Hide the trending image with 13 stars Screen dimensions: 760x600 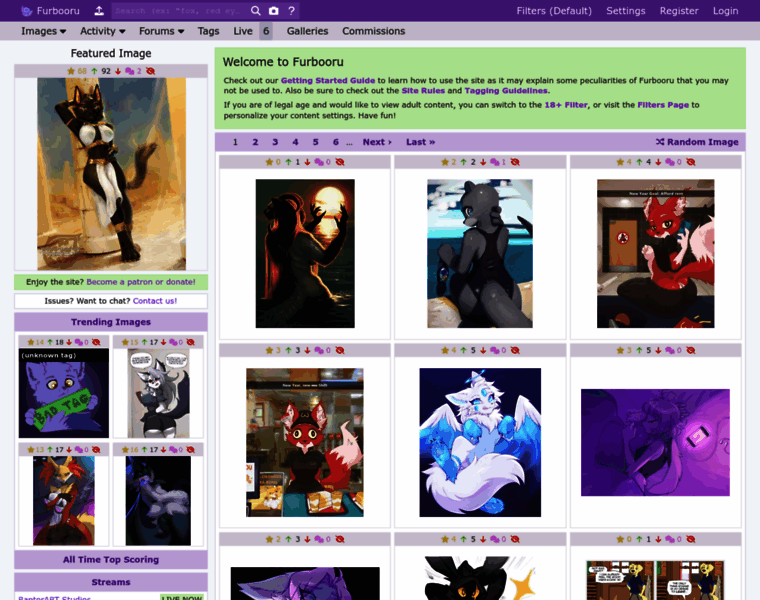pos(96,450)
